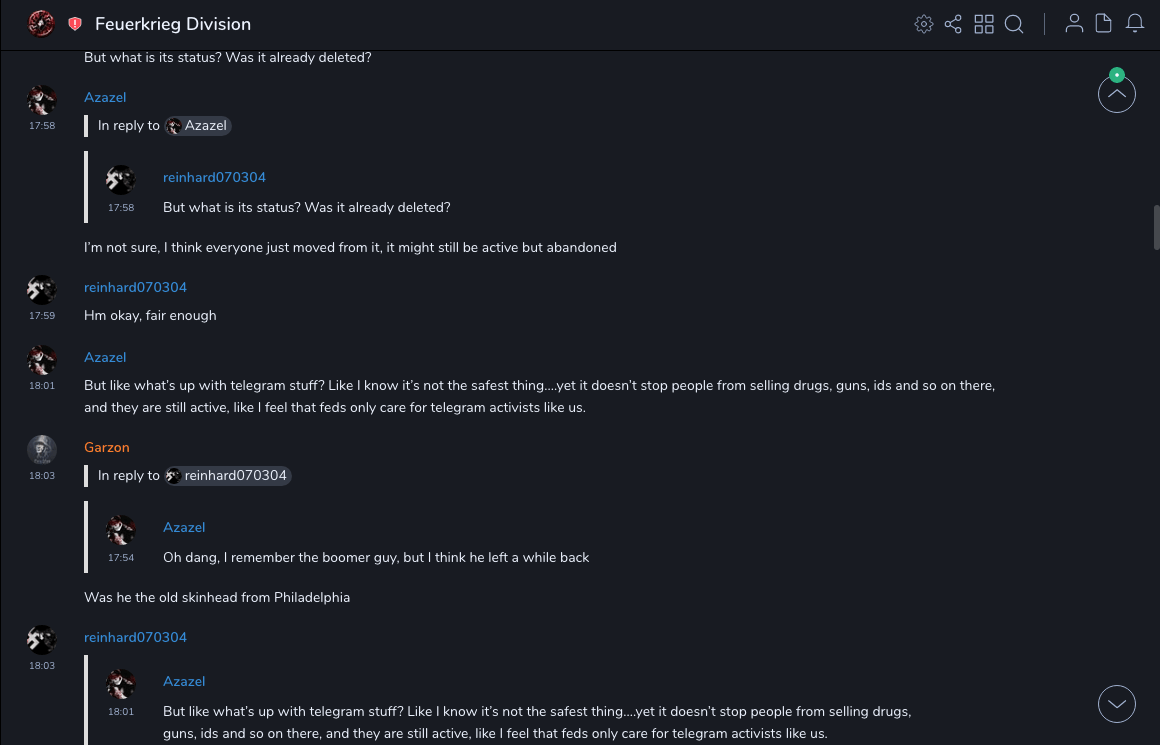Click Garzon's avatar picture
The width and height of the screenshot is (1160, 745).
pos(41,449)
